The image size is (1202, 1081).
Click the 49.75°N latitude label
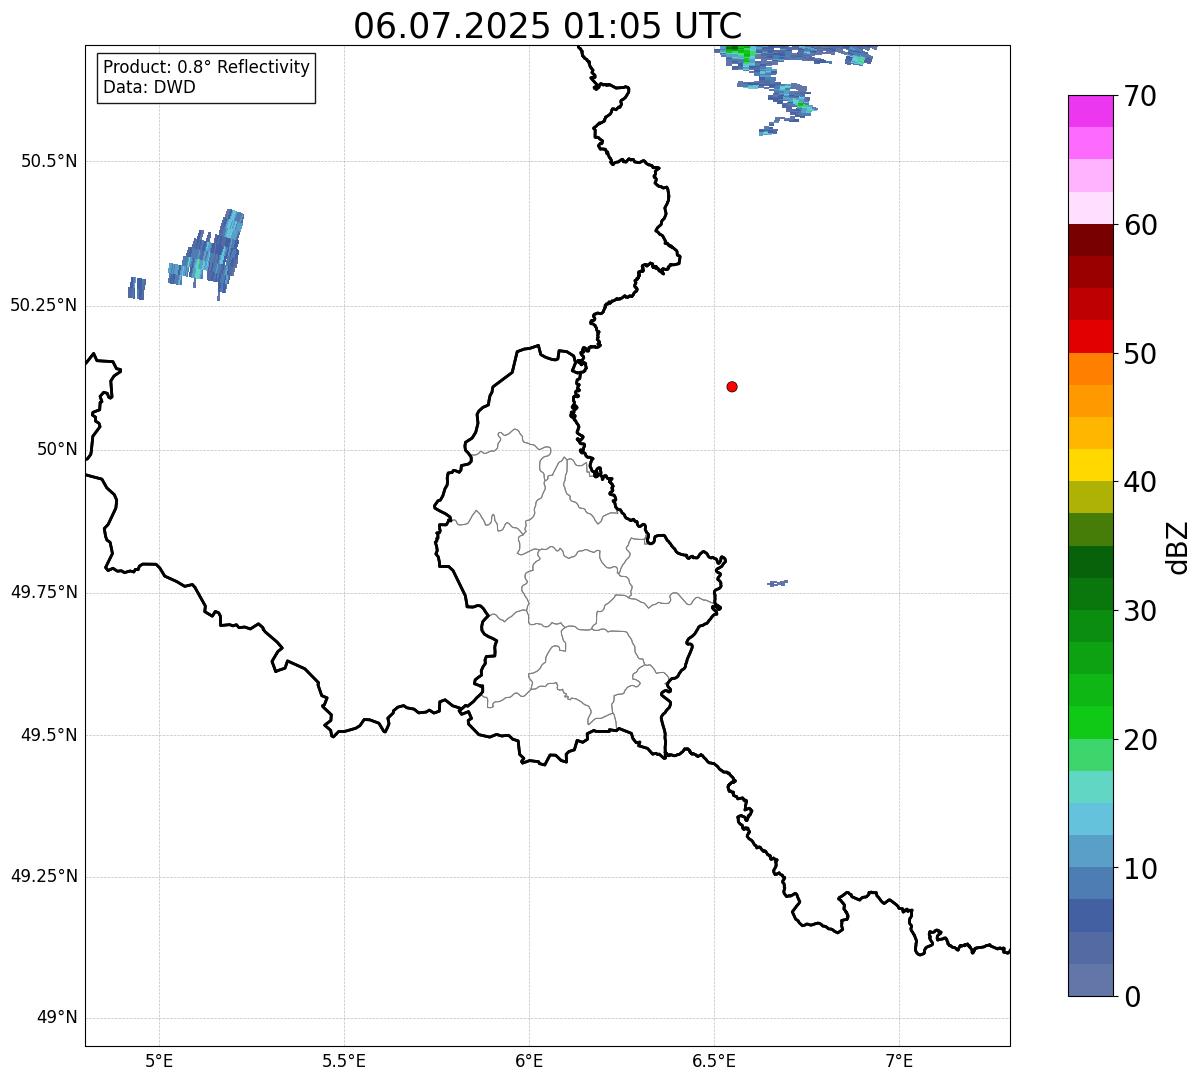click(x=44, y=592)
